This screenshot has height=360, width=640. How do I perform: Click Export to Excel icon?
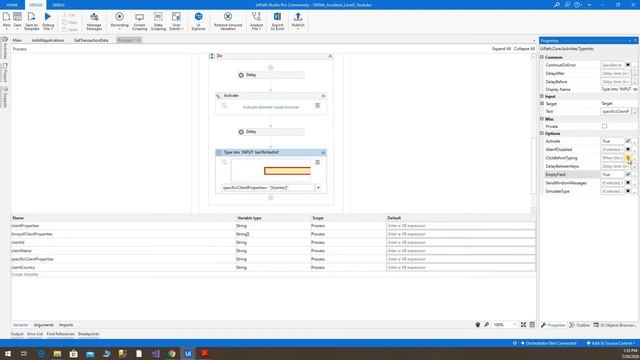click(x=277, y=17)
